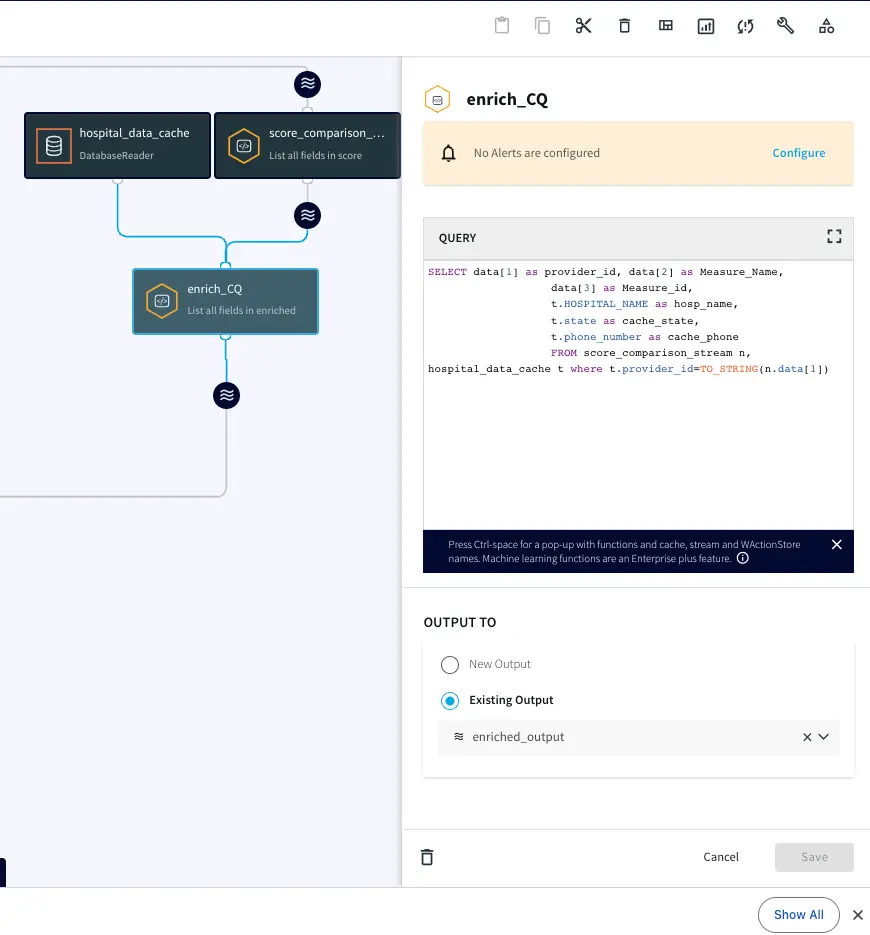This screenshot has width=870, height=935.
Task: Click the wrench settings icon in toolbar
Action: 786,26
